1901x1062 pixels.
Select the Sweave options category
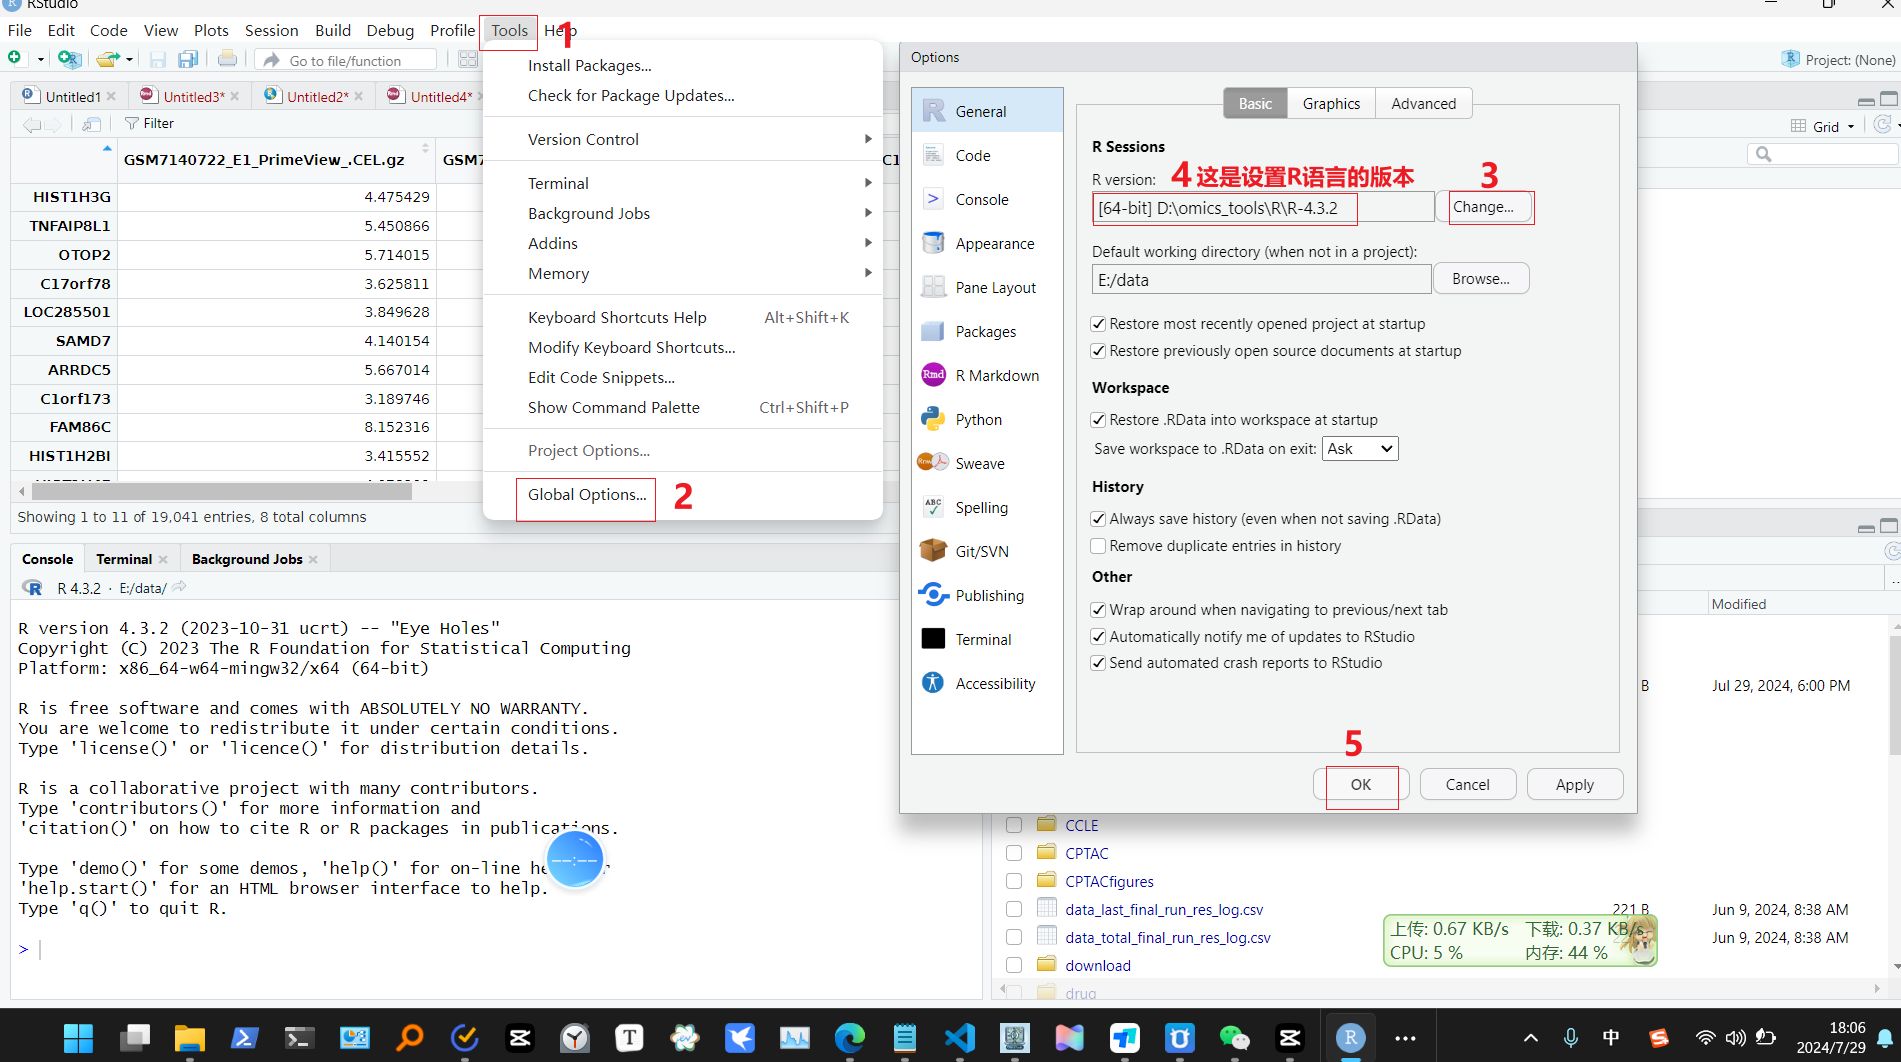pyautogui.click(x=986, y=463)
